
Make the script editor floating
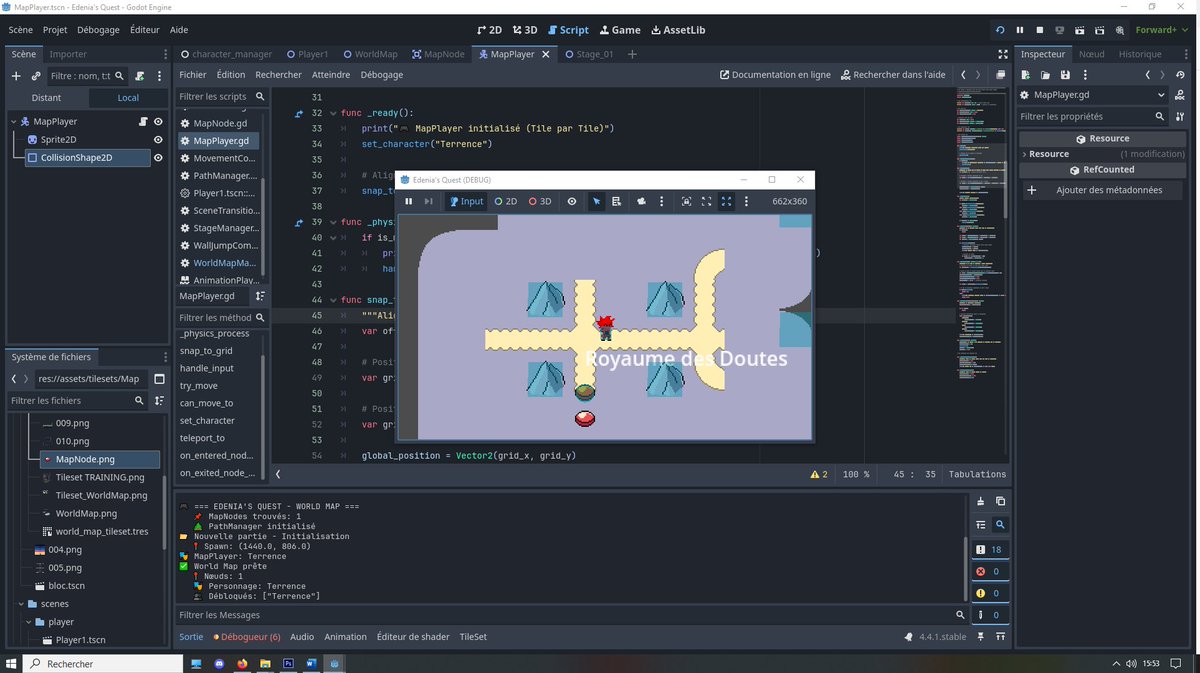pos(1001,75)
